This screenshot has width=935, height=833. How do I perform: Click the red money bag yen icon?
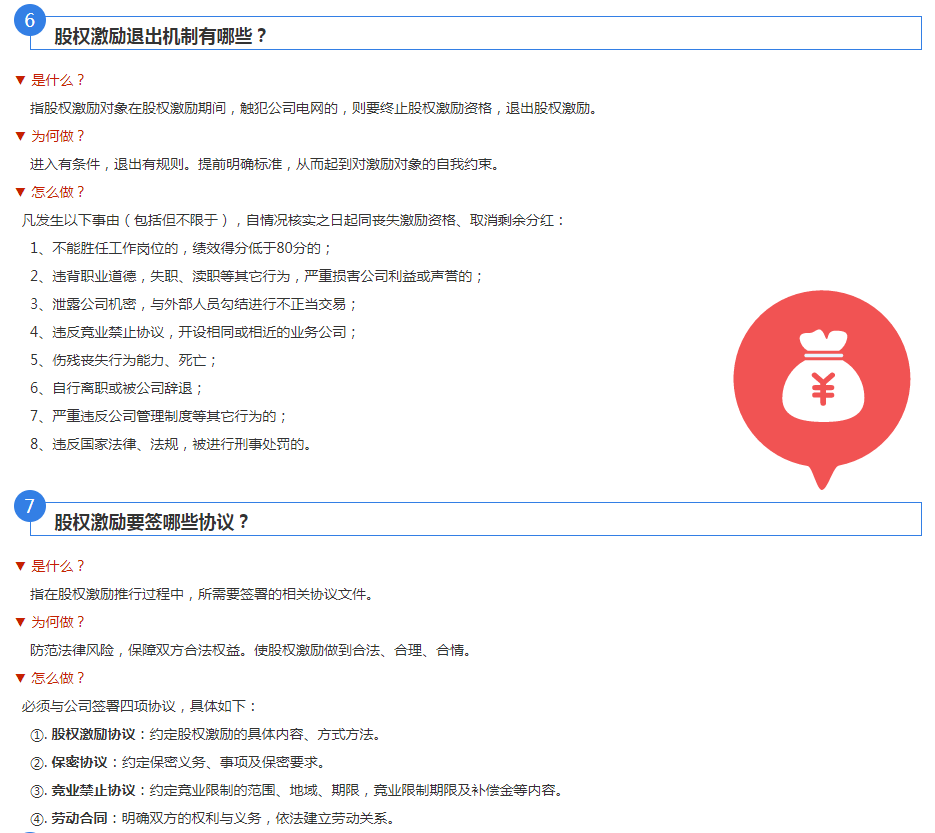point(822,388)
